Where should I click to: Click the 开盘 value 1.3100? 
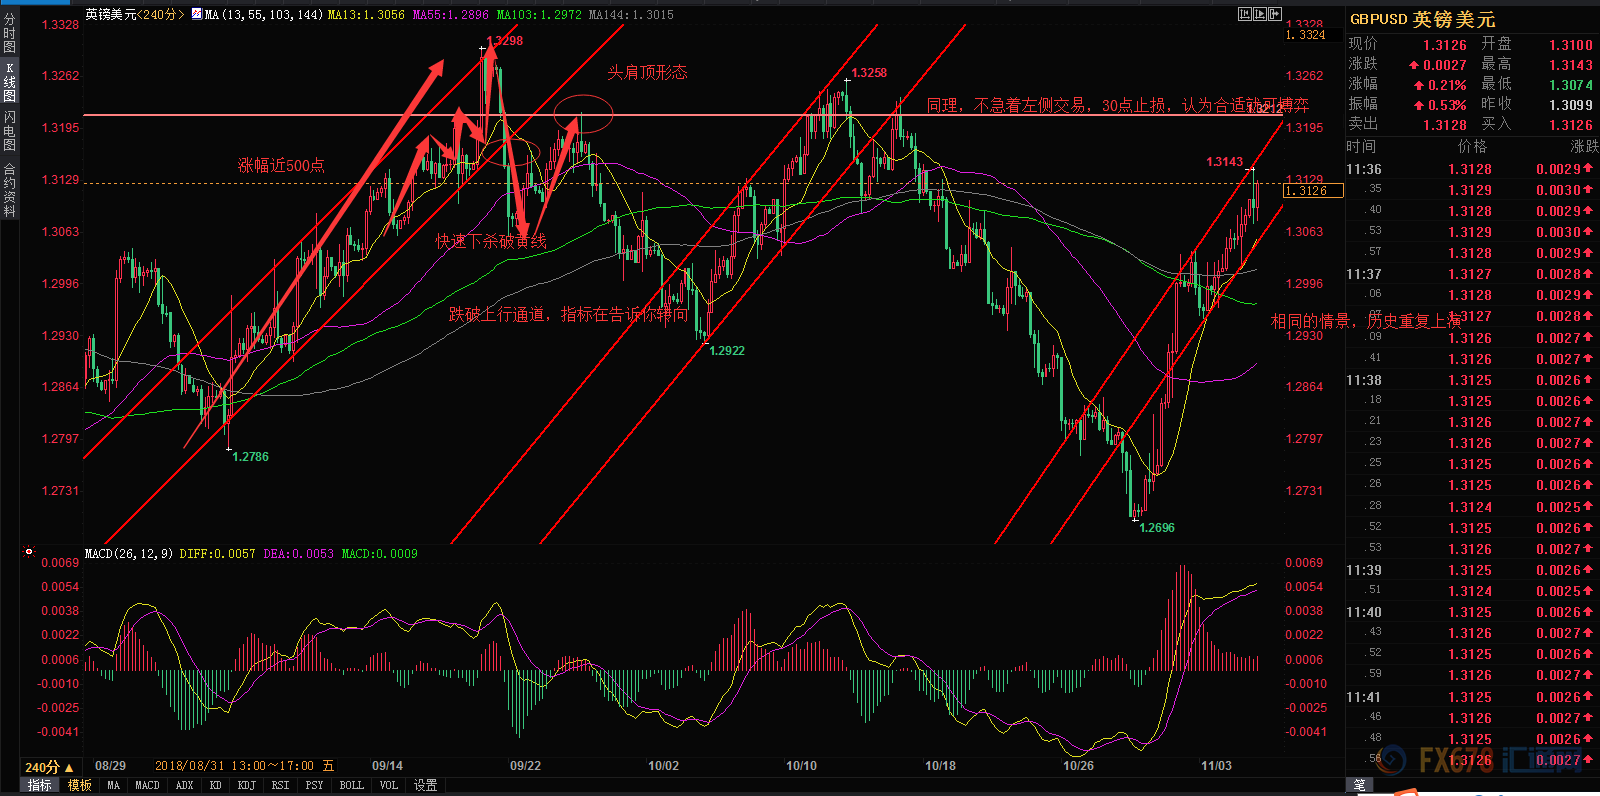coord(1570,45)
